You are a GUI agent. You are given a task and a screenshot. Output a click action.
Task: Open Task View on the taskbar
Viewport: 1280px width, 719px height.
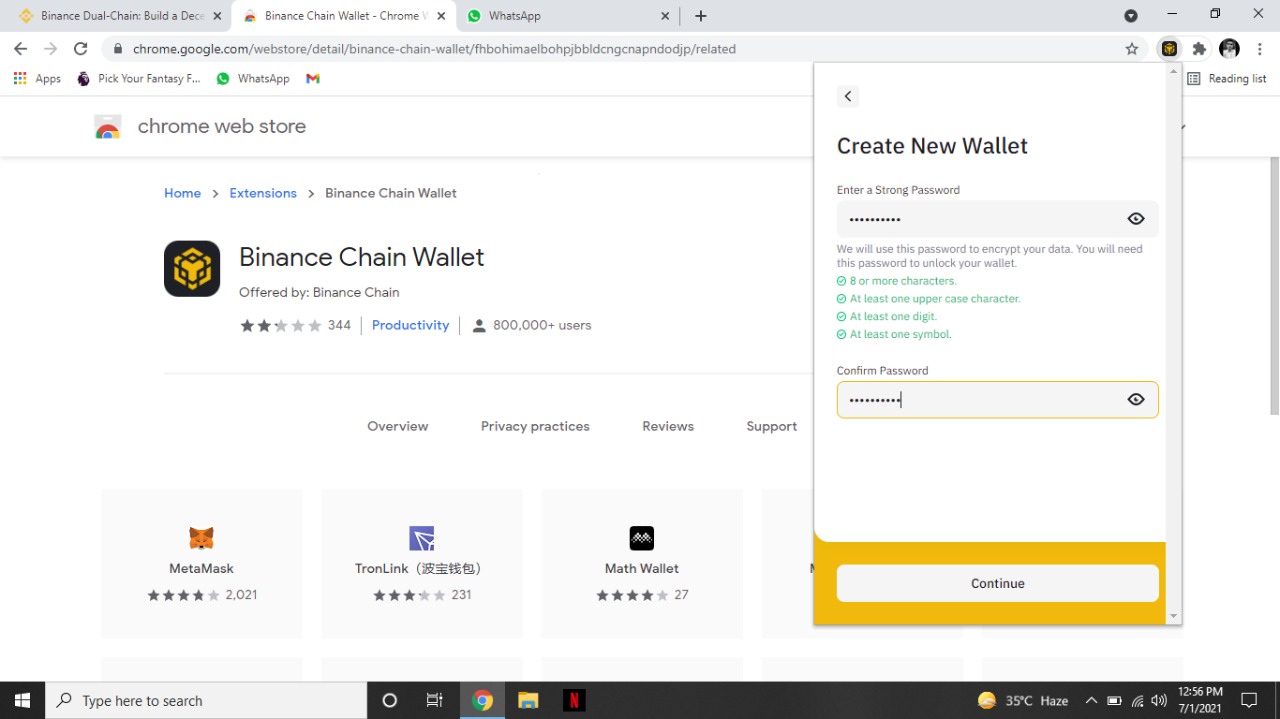434,700
